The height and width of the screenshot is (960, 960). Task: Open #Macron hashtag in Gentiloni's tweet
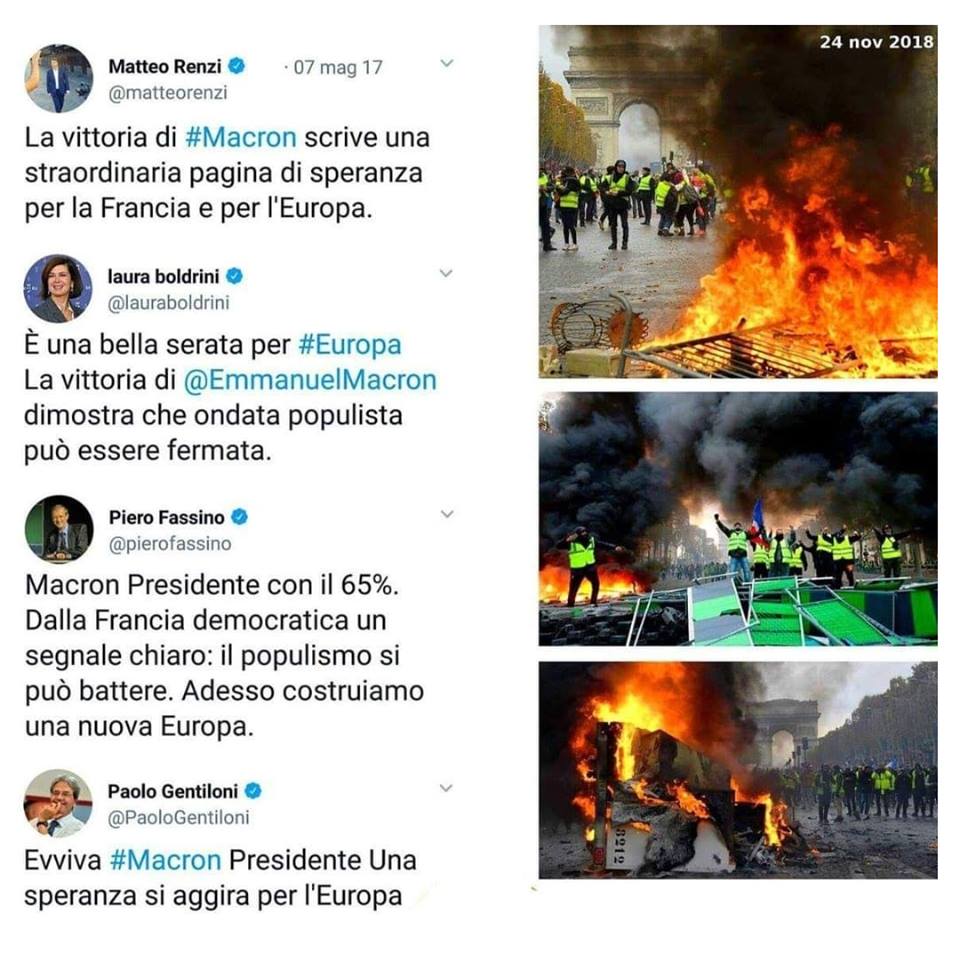(165, 860)
